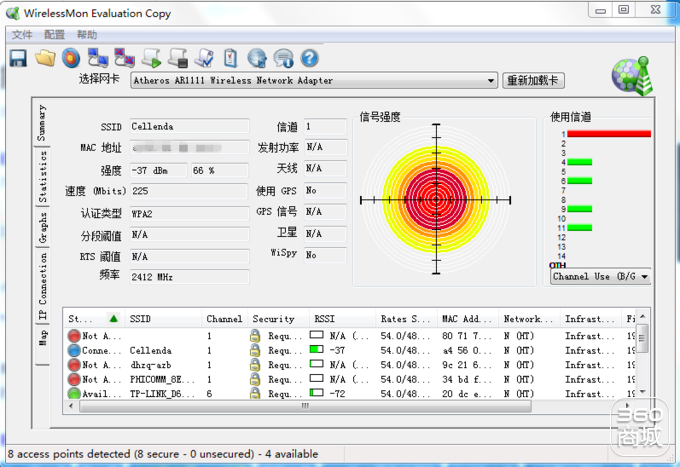This screenshot has height=467, width=680.
Task: Click the start logging green arrow icon
Action: tap(151, 58)
